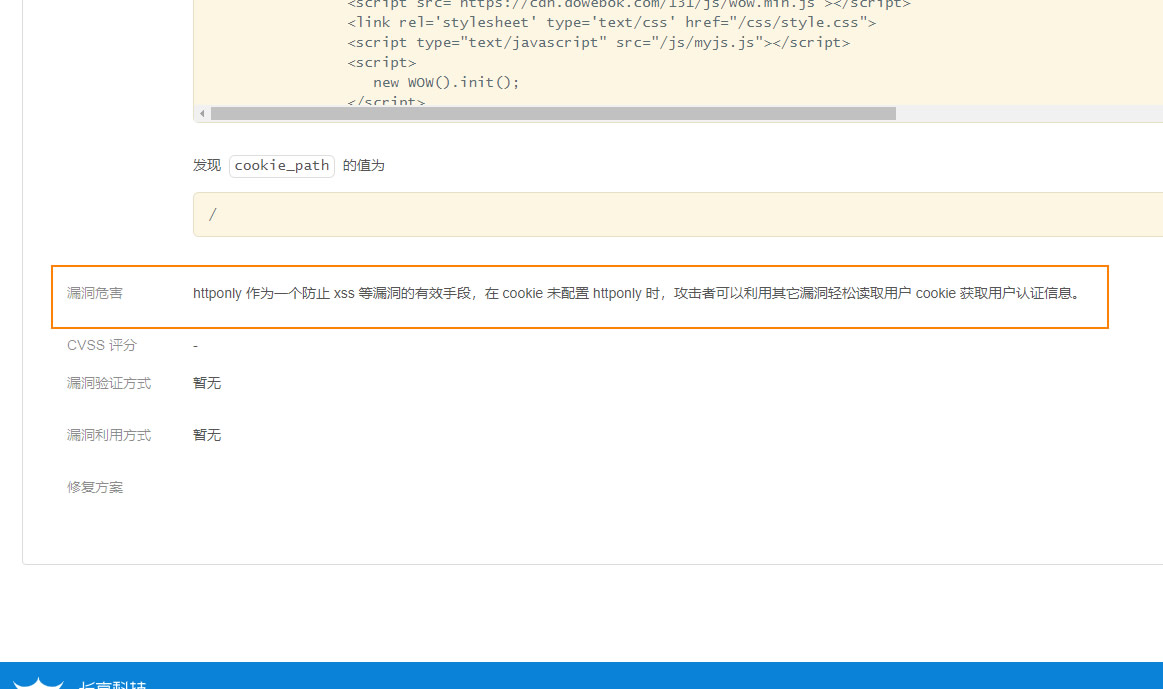Click the '的值为' text

[363, 165]
